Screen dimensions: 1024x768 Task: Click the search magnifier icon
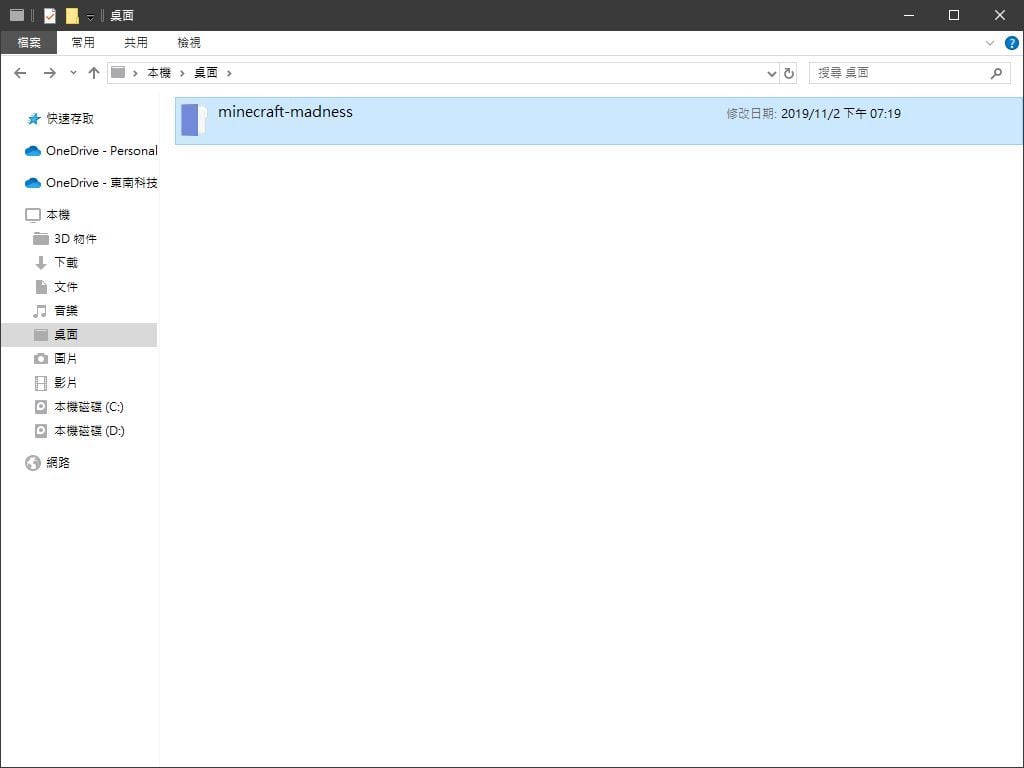pos(996,73)
